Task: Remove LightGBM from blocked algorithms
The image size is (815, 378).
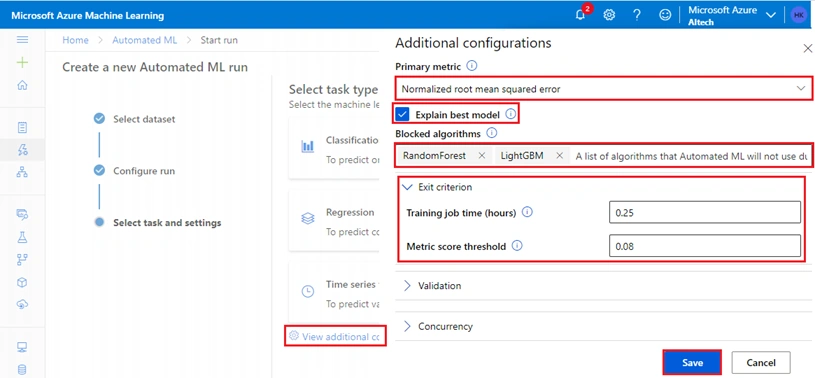Action: (559, 155)
